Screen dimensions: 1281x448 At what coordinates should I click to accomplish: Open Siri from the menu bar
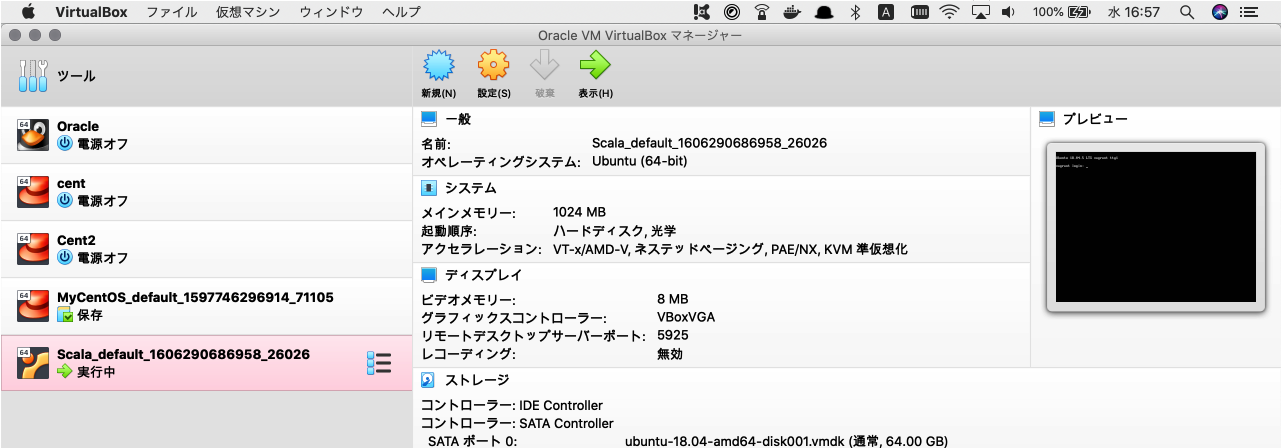tap(1219, 12)
